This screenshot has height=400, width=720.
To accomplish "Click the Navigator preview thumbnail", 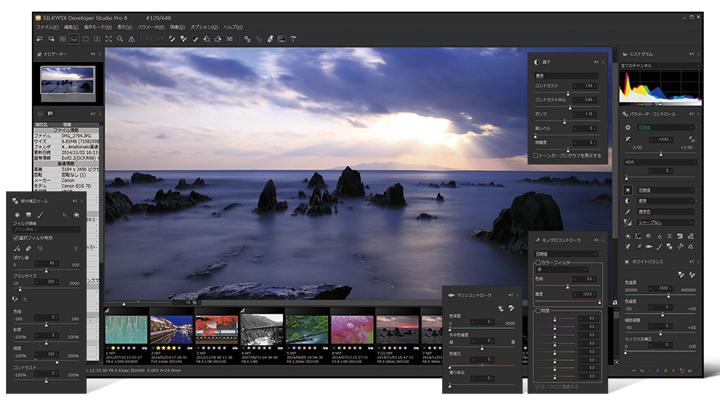I will click(68, 80).
